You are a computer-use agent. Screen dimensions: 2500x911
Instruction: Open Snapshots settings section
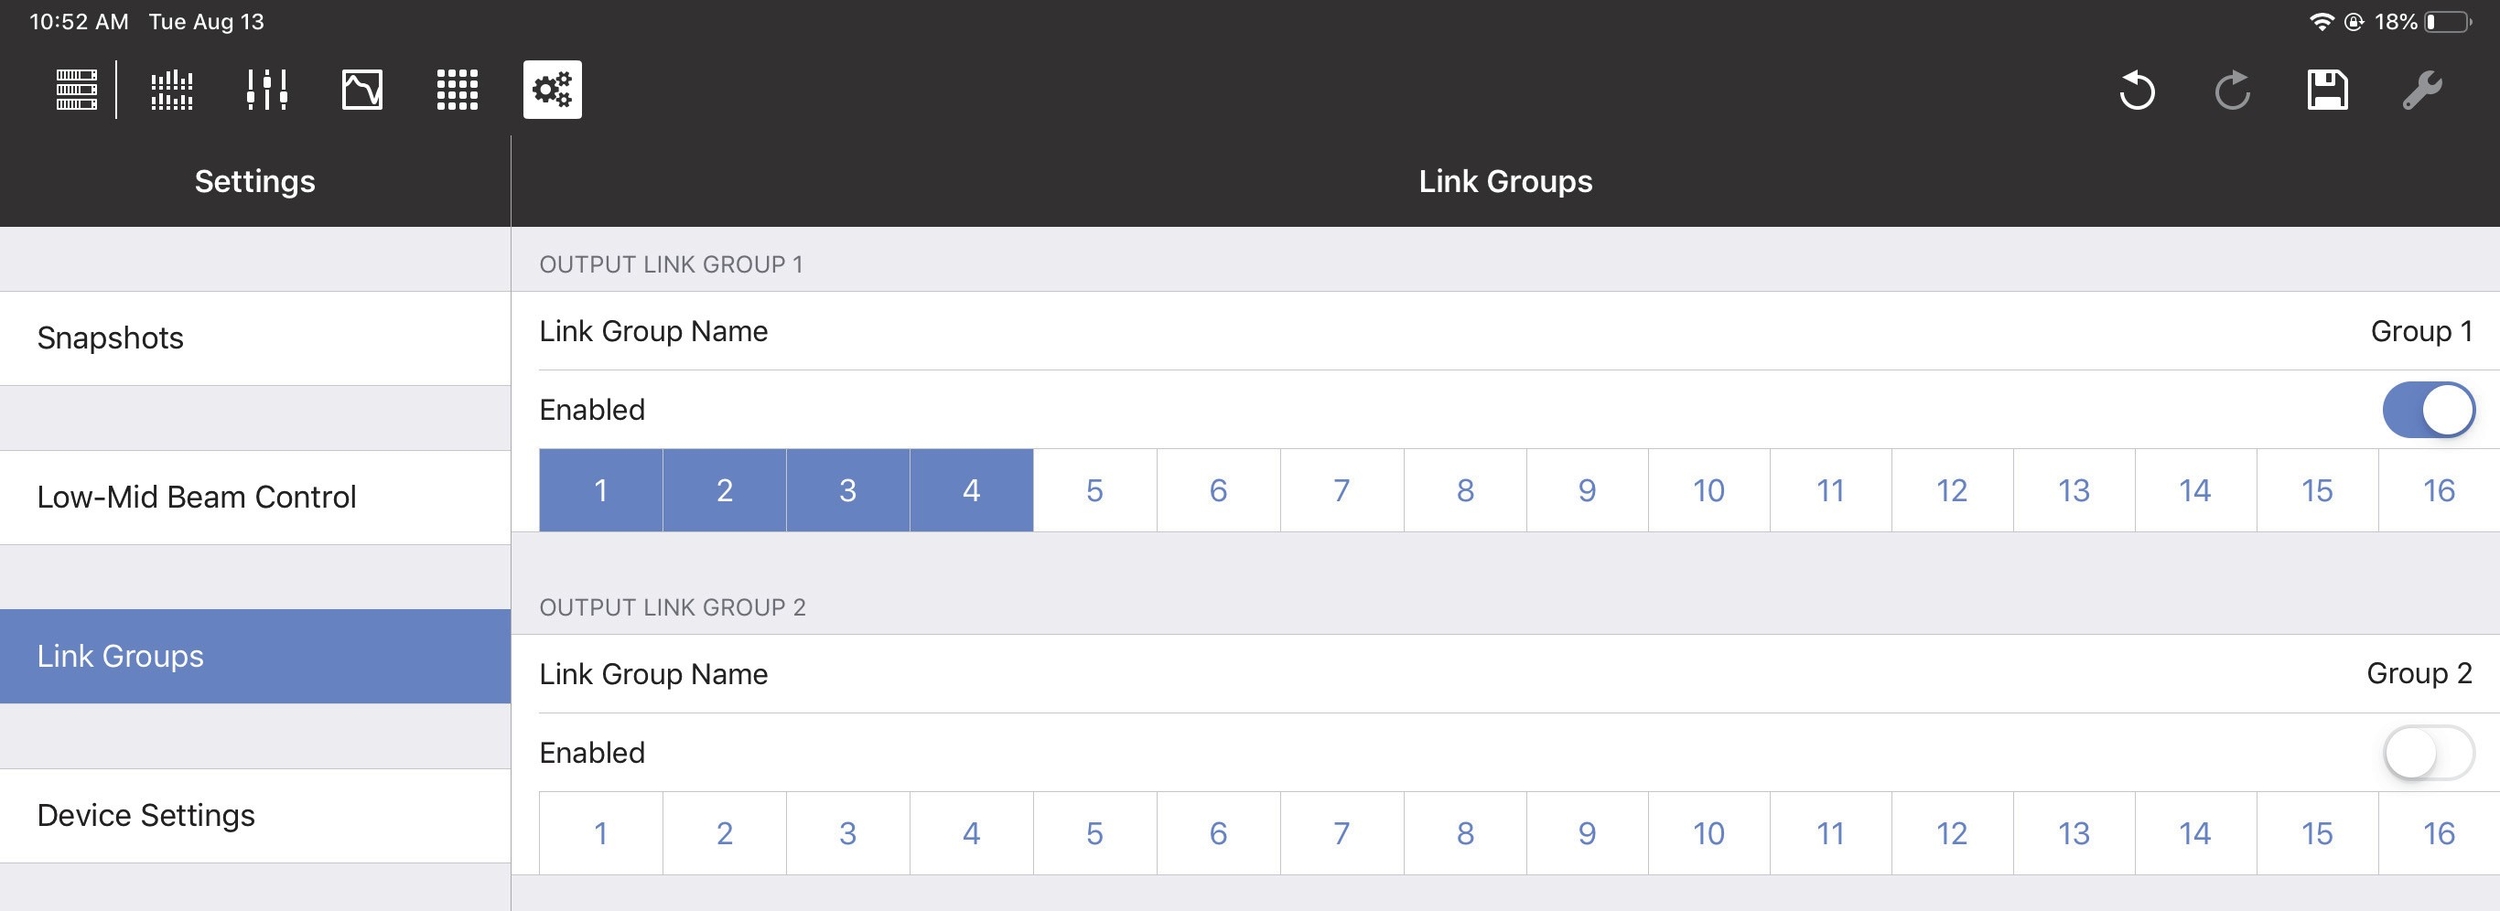point(255,338)
